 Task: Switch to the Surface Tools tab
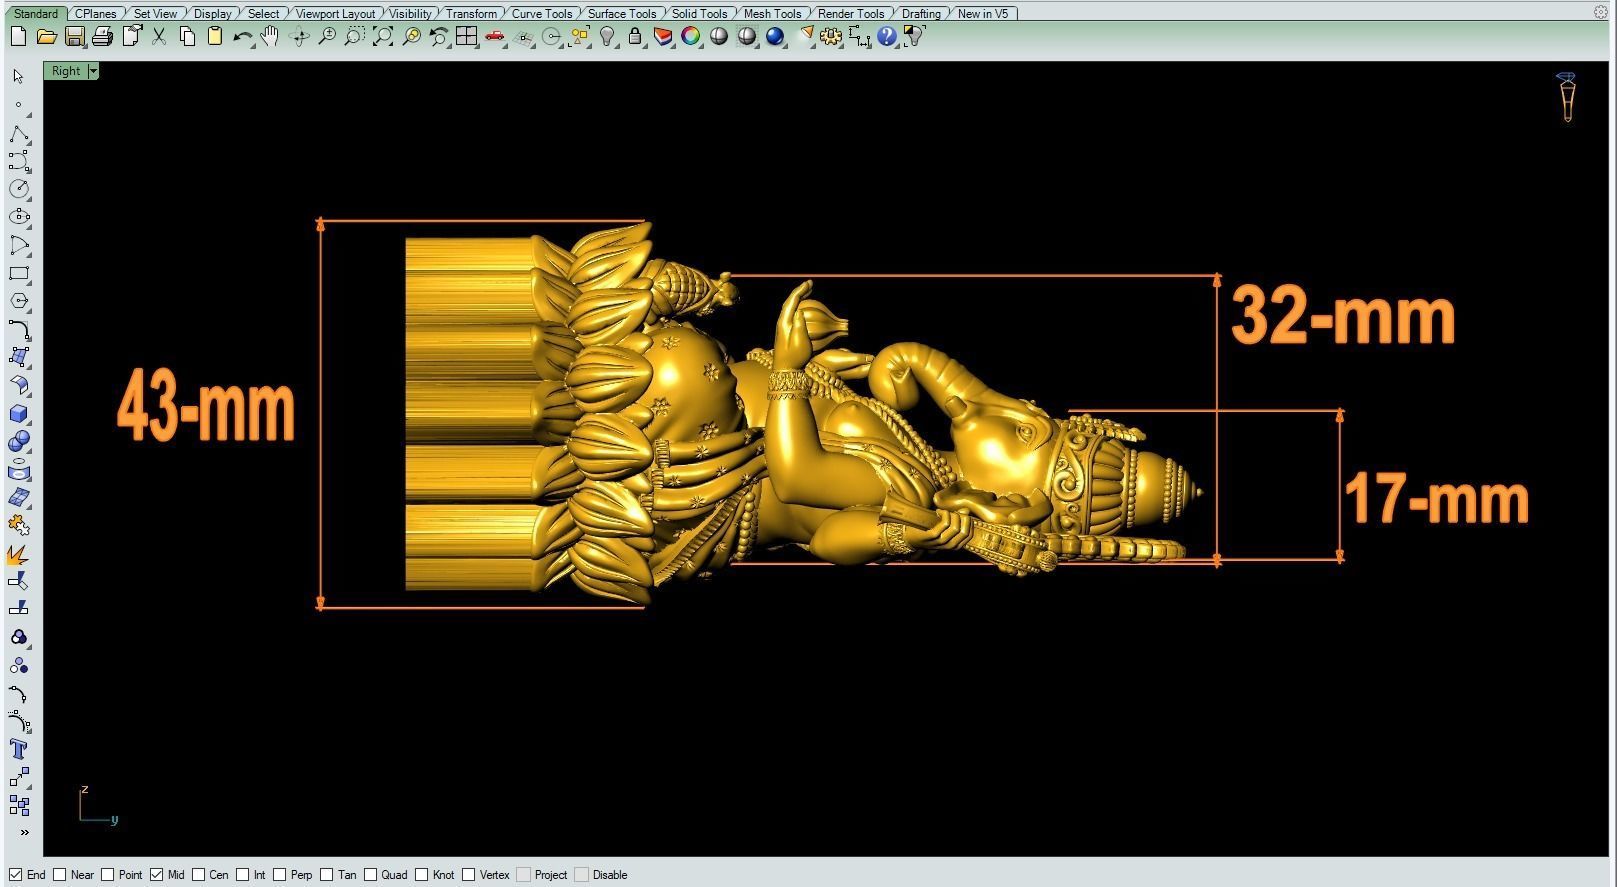coord(622,14)
